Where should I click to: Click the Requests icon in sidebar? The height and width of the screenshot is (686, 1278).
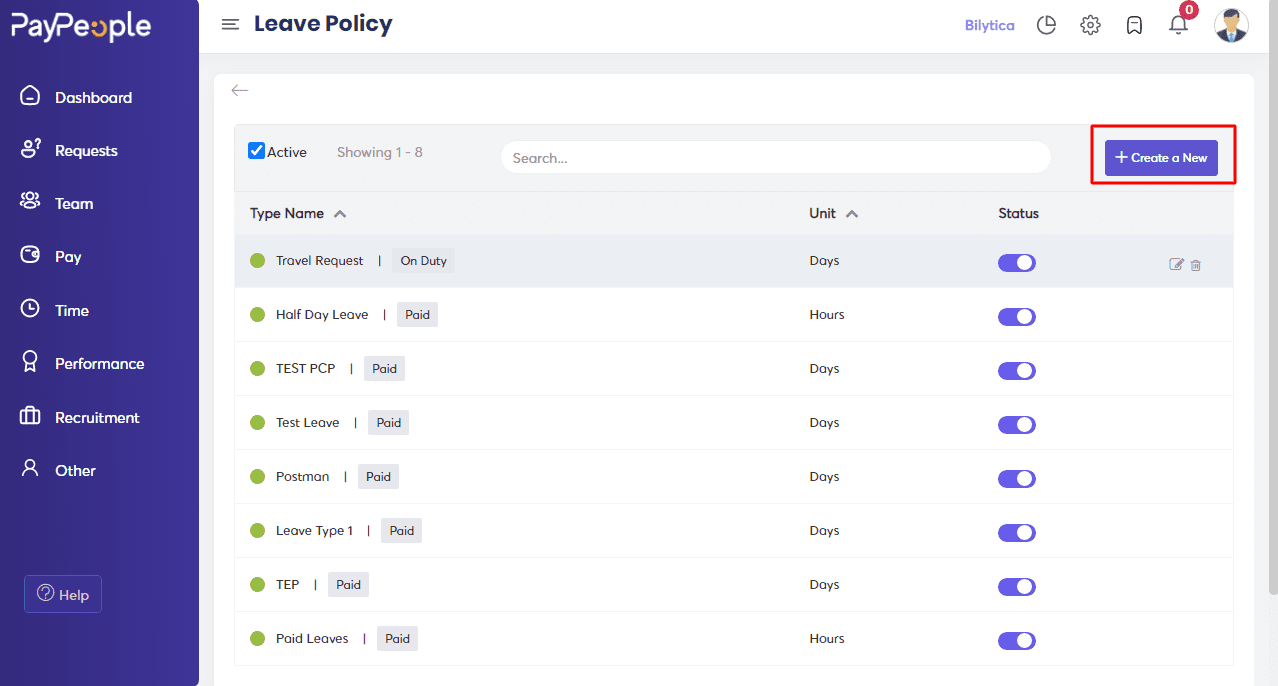point(31,150)
